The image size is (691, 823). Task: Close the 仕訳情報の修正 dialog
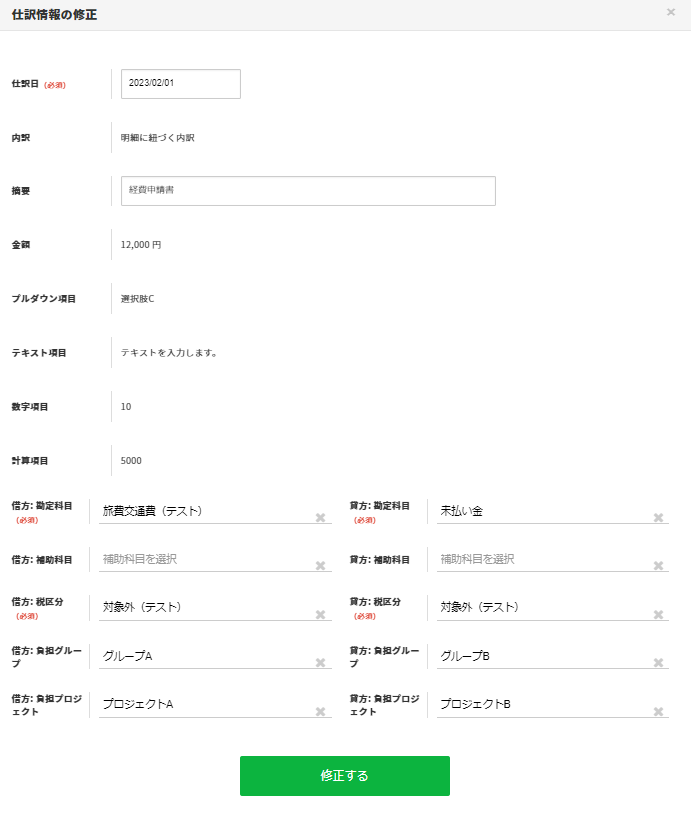(670, 13)
